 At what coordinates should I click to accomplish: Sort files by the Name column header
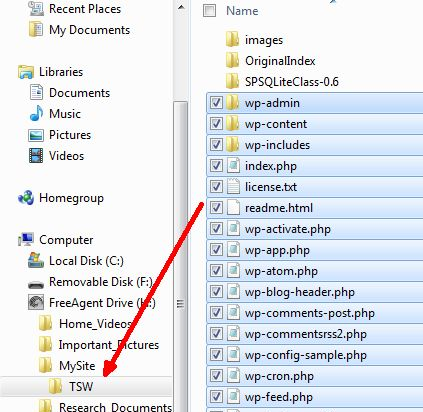click(242, 11)
